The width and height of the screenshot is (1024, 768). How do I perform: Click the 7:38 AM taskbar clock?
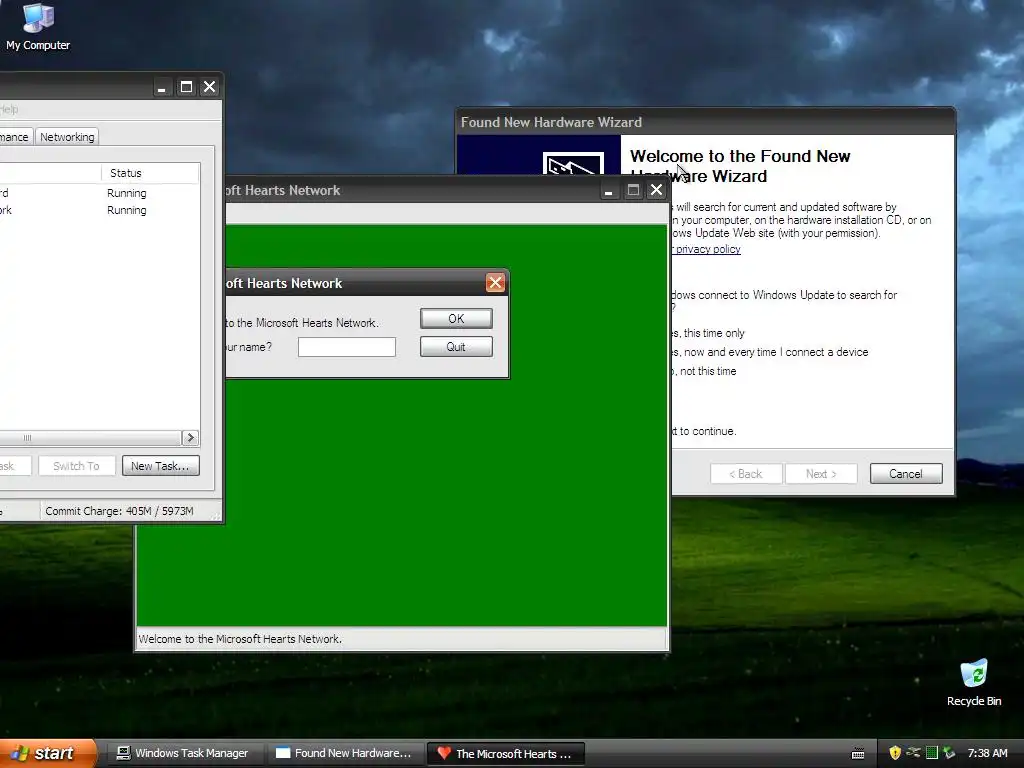(x=987, y=753)
